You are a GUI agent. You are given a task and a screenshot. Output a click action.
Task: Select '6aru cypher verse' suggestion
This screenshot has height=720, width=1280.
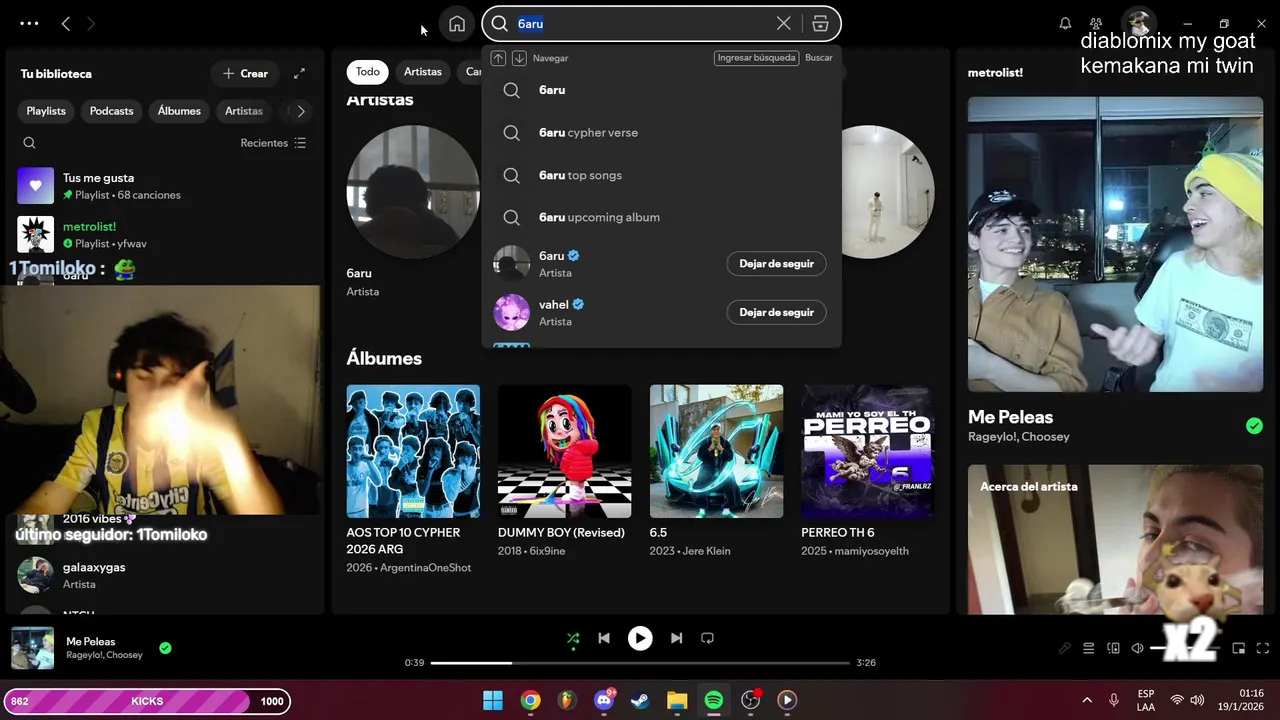661,132
